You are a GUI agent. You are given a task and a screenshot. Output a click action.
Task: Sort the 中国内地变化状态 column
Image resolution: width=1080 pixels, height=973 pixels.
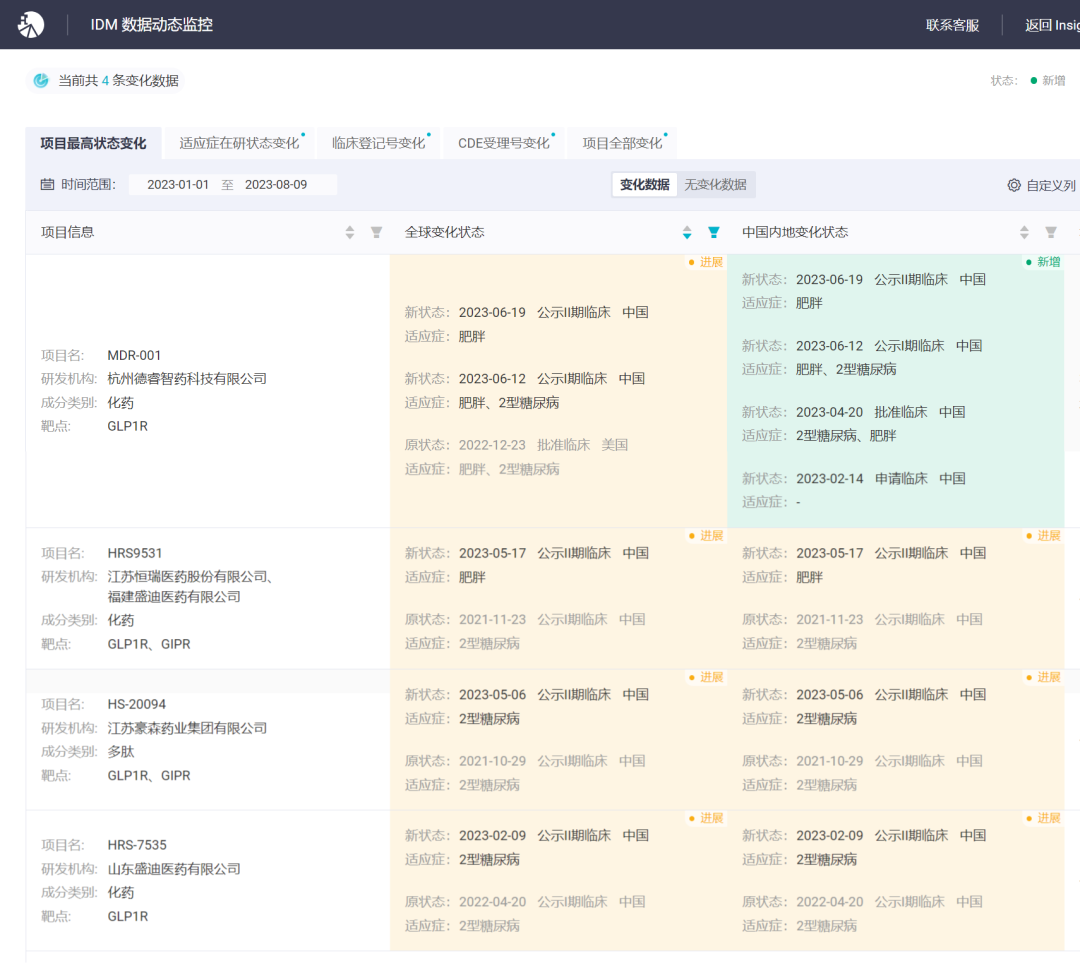tap(1024, 233)
